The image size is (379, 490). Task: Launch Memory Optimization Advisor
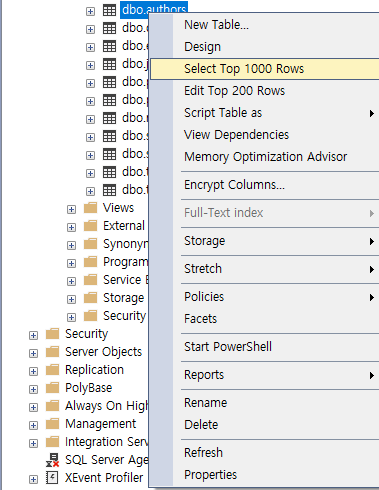click(265, 157)
